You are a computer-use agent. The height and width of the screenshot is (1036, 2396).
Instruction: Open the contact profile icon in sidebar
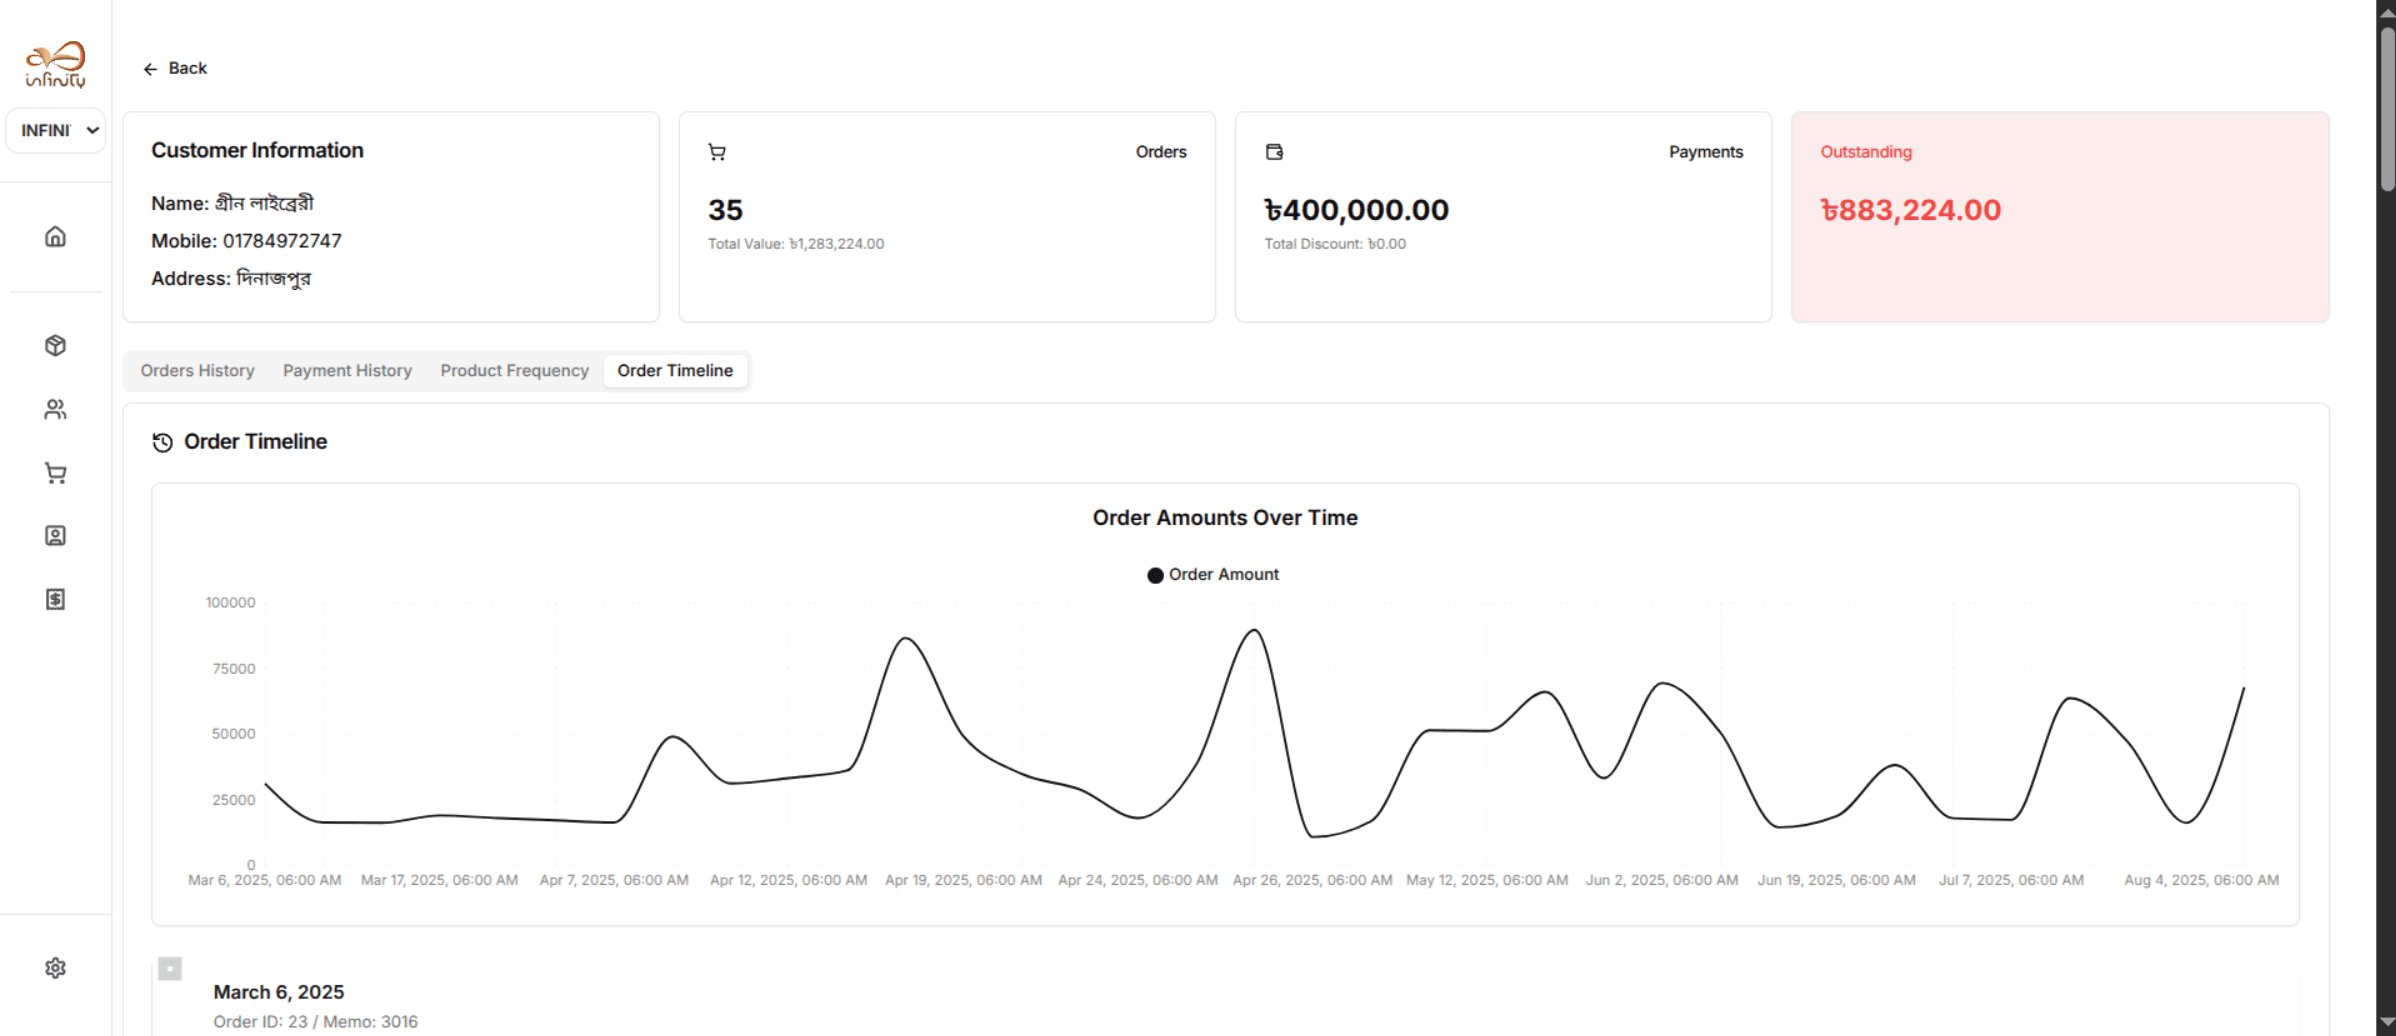pyautogui.click(x=55, y=536)
